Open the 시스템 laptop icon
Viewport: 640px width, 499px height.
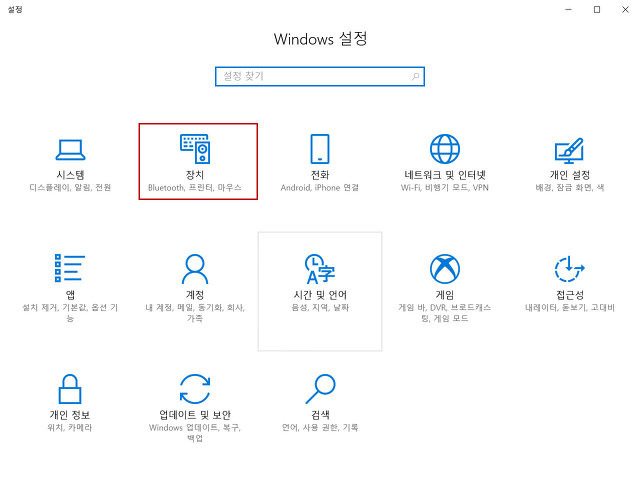[70, 150]
